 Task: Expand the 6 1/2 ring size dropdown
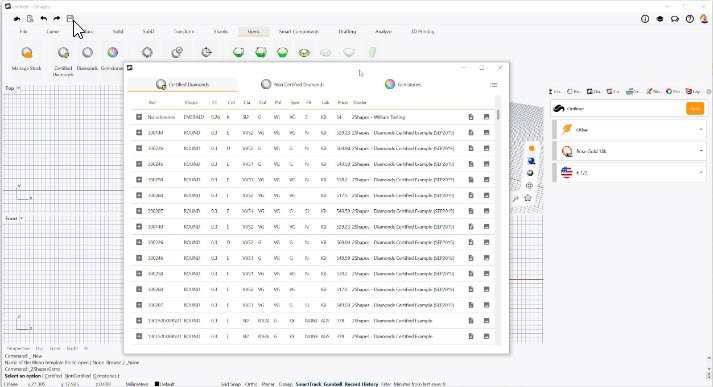(701, 173)
